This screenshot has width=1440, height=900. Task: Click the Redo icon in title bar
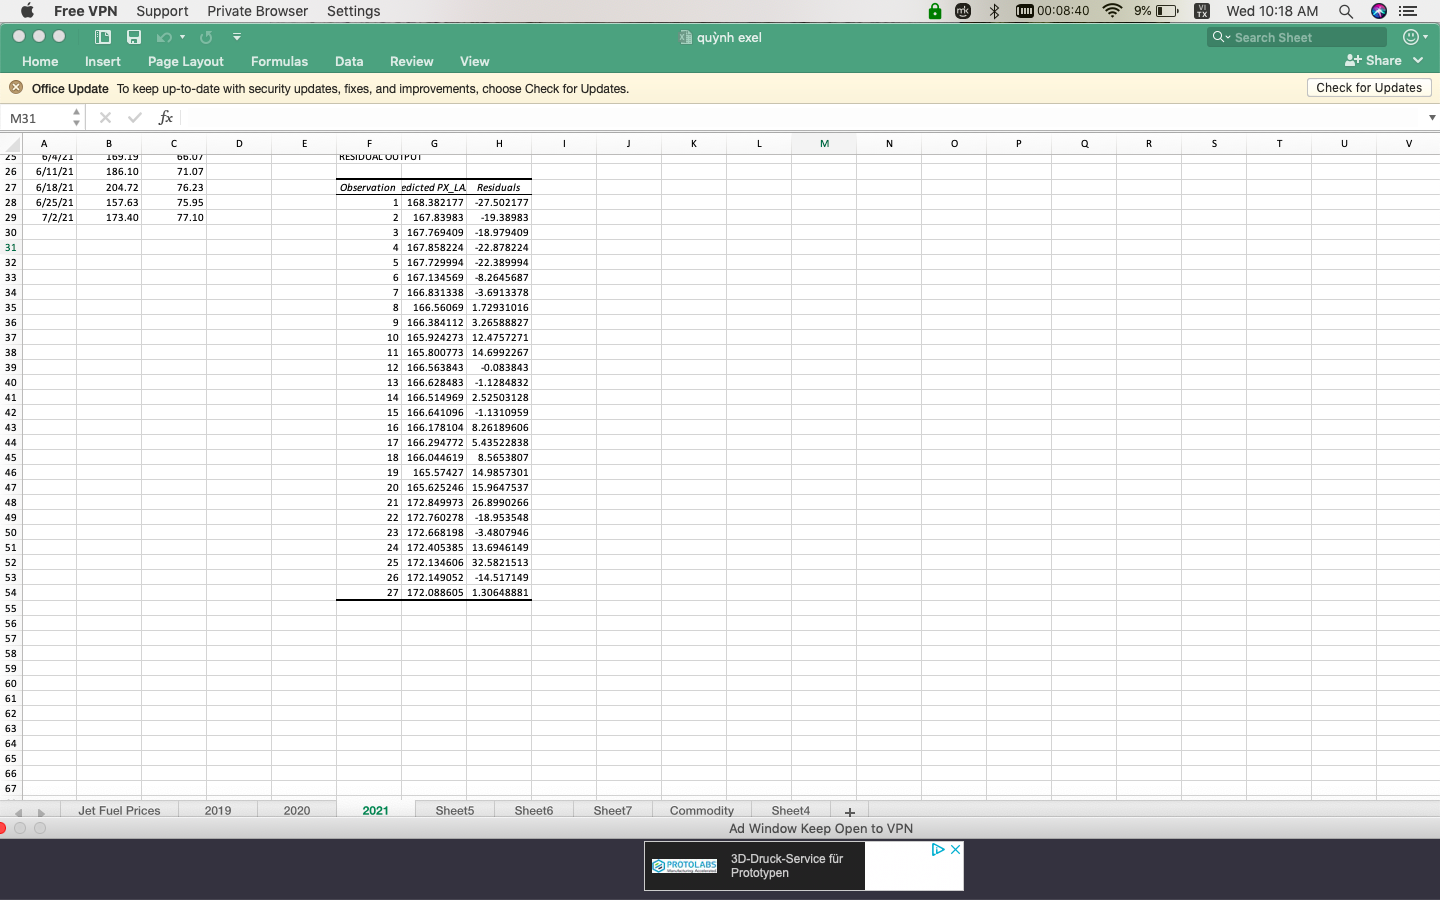pos(206,37)
